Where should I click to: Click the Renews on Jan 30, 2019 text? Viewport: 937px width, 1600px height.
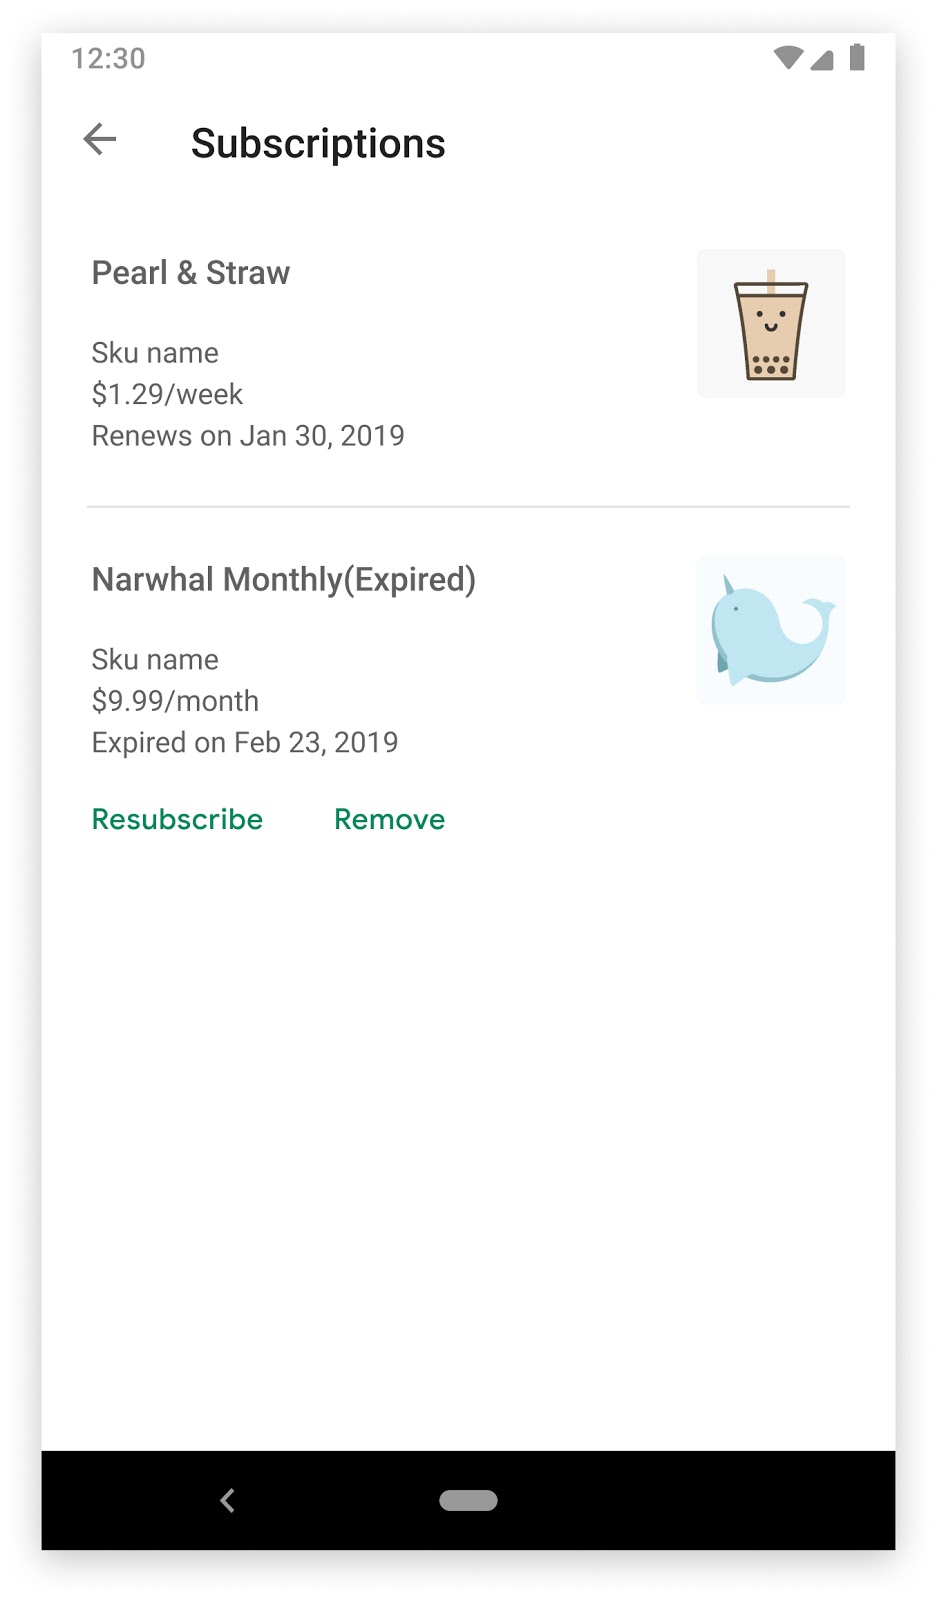tap(248, 436)
